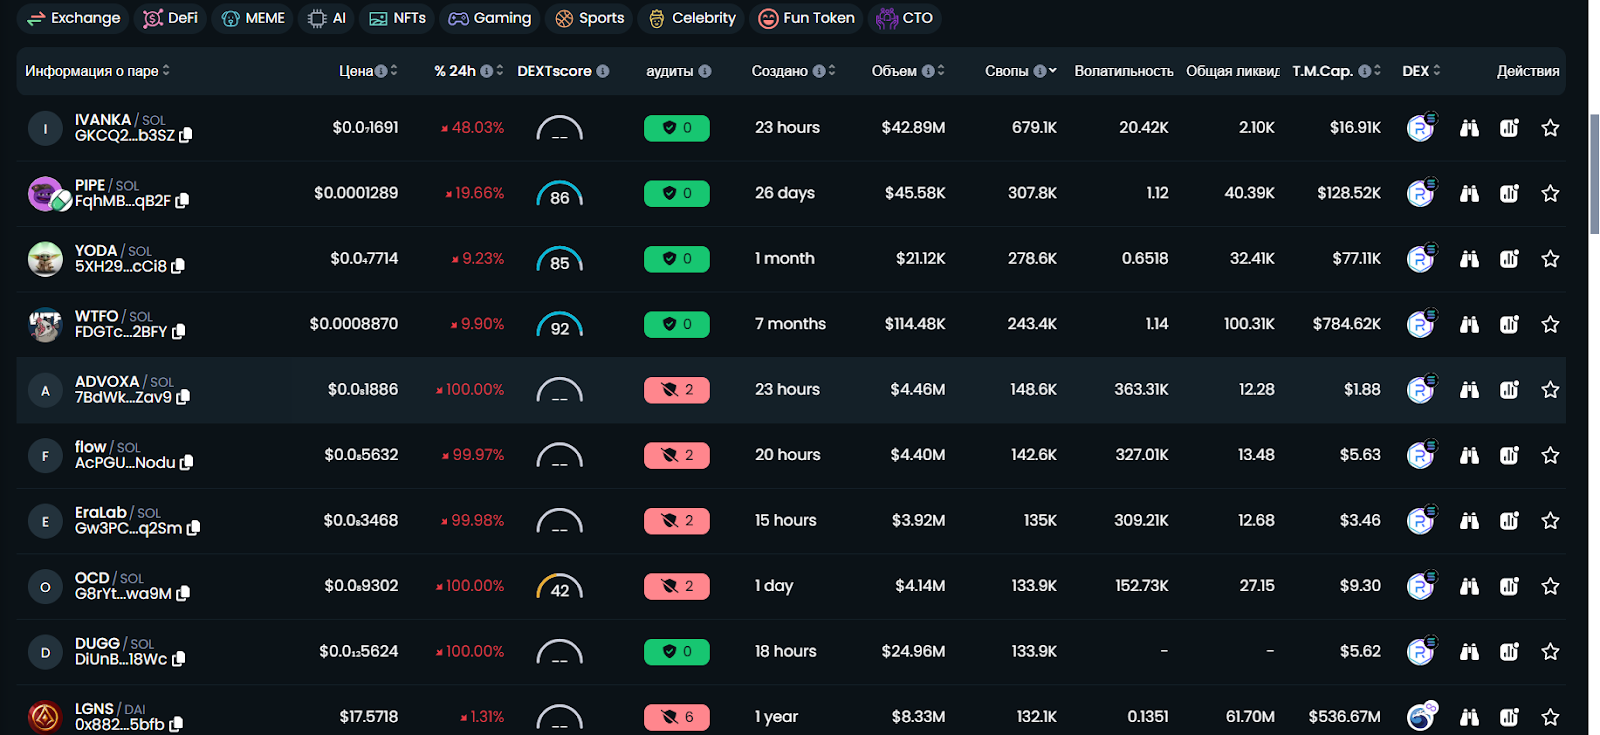This screenshot has width=1600, height=735.
Task: Select the AI category tab
Action: [x=327, y=18]
